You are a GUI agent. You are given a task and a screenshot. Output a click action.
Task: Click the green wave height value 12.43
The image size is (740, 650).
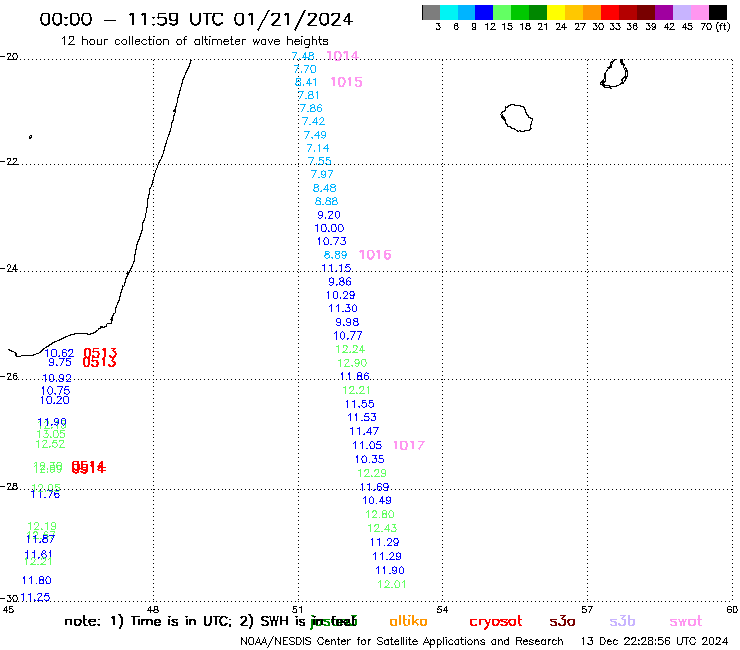[382, 528]
